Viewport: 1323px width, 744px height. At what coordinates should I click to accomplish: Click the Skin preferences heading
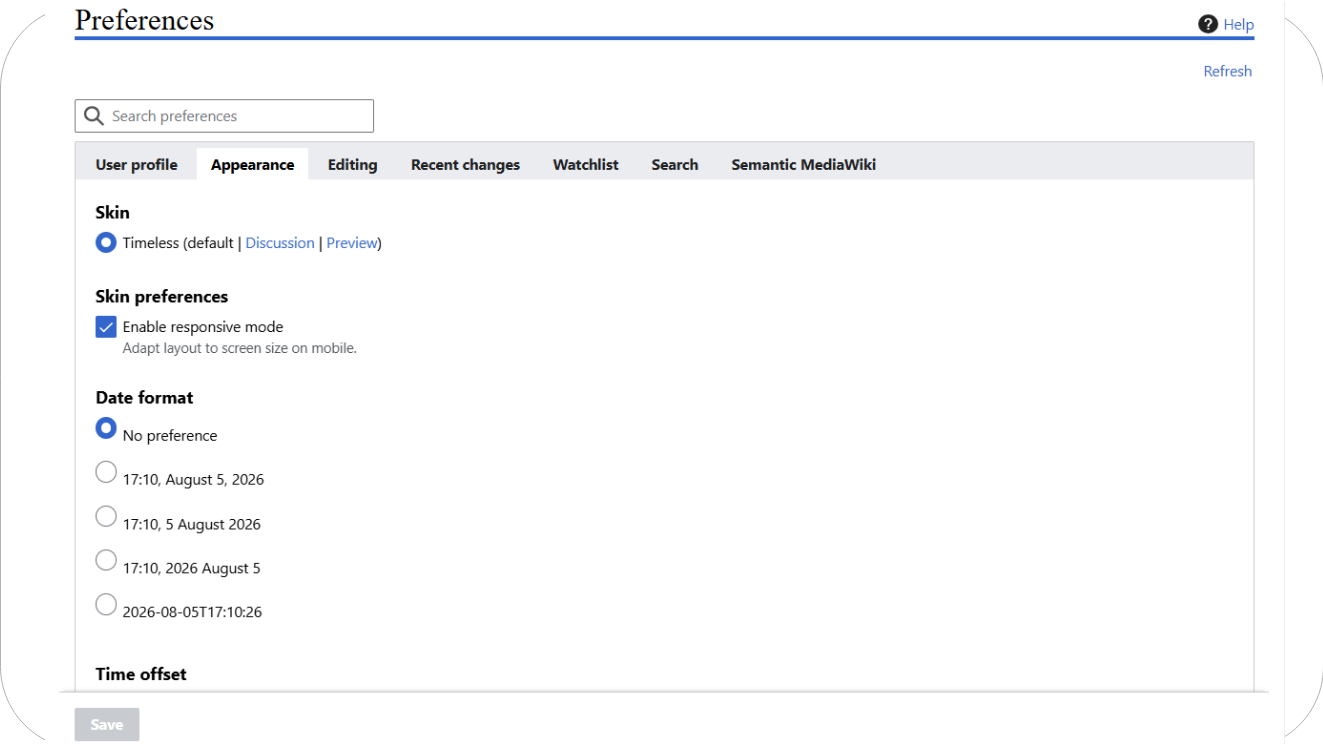click(x=162, y=297)
